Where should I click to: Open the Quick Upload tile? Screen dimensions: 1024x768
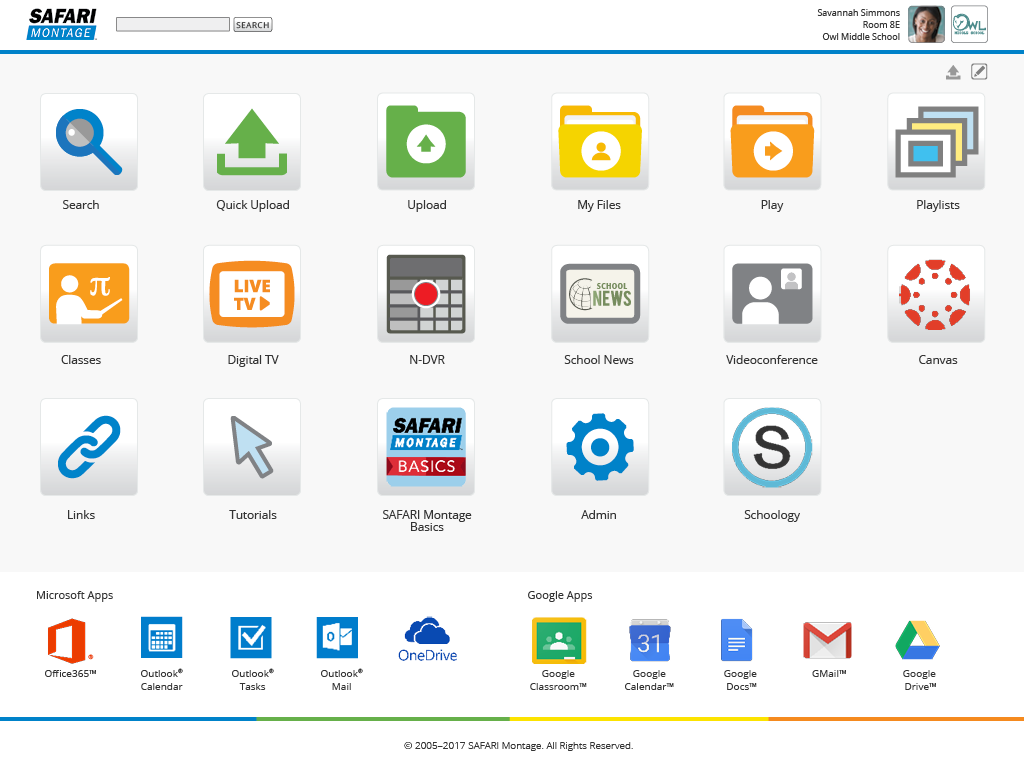(252, 142)
